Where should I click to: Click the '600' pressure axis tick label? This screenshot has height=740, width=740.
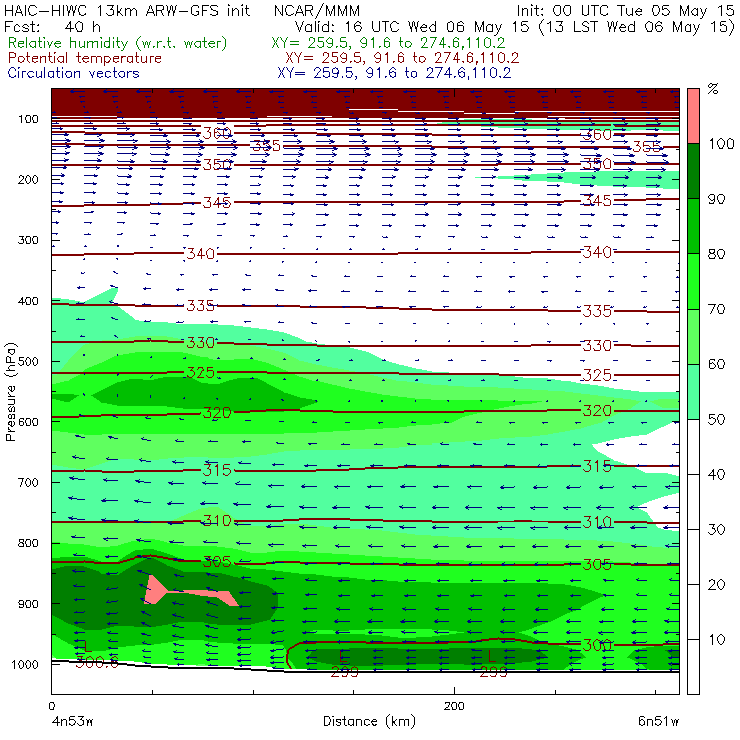pos(28,422)
